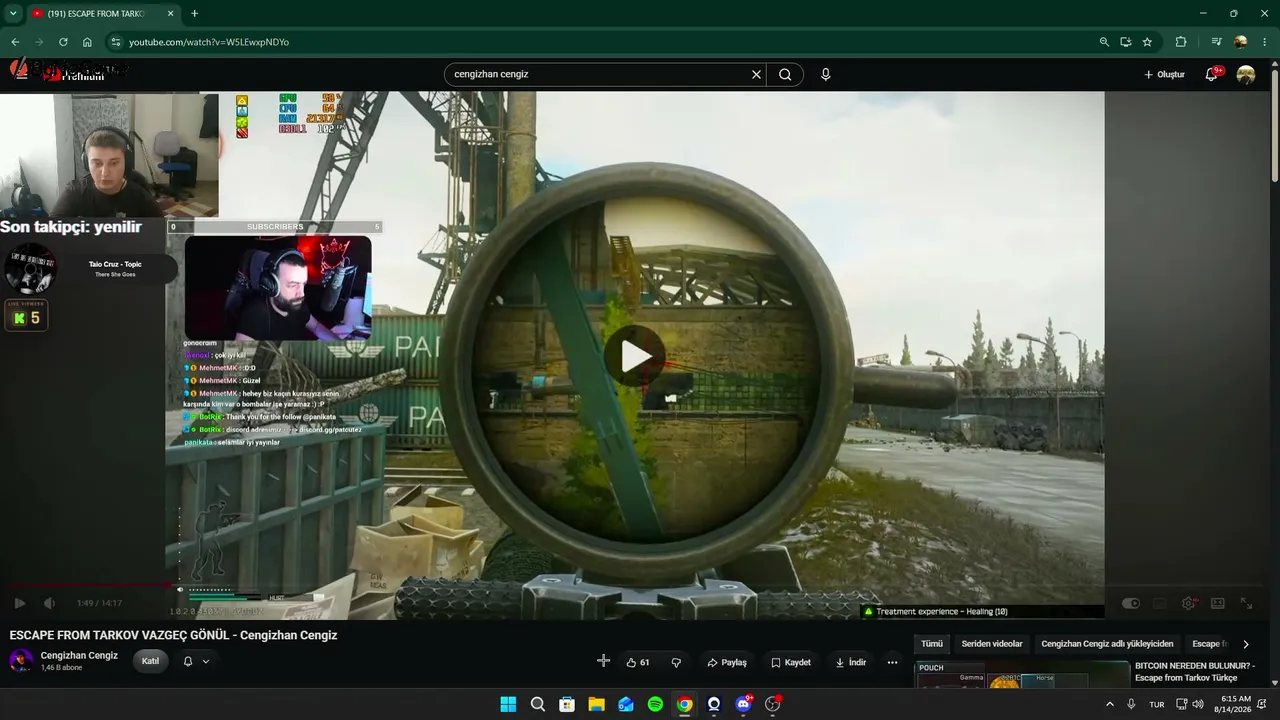Show more filter chips with the right arrow
The height and width of the screenshot is (720, 1280).
click(1245, 644)
